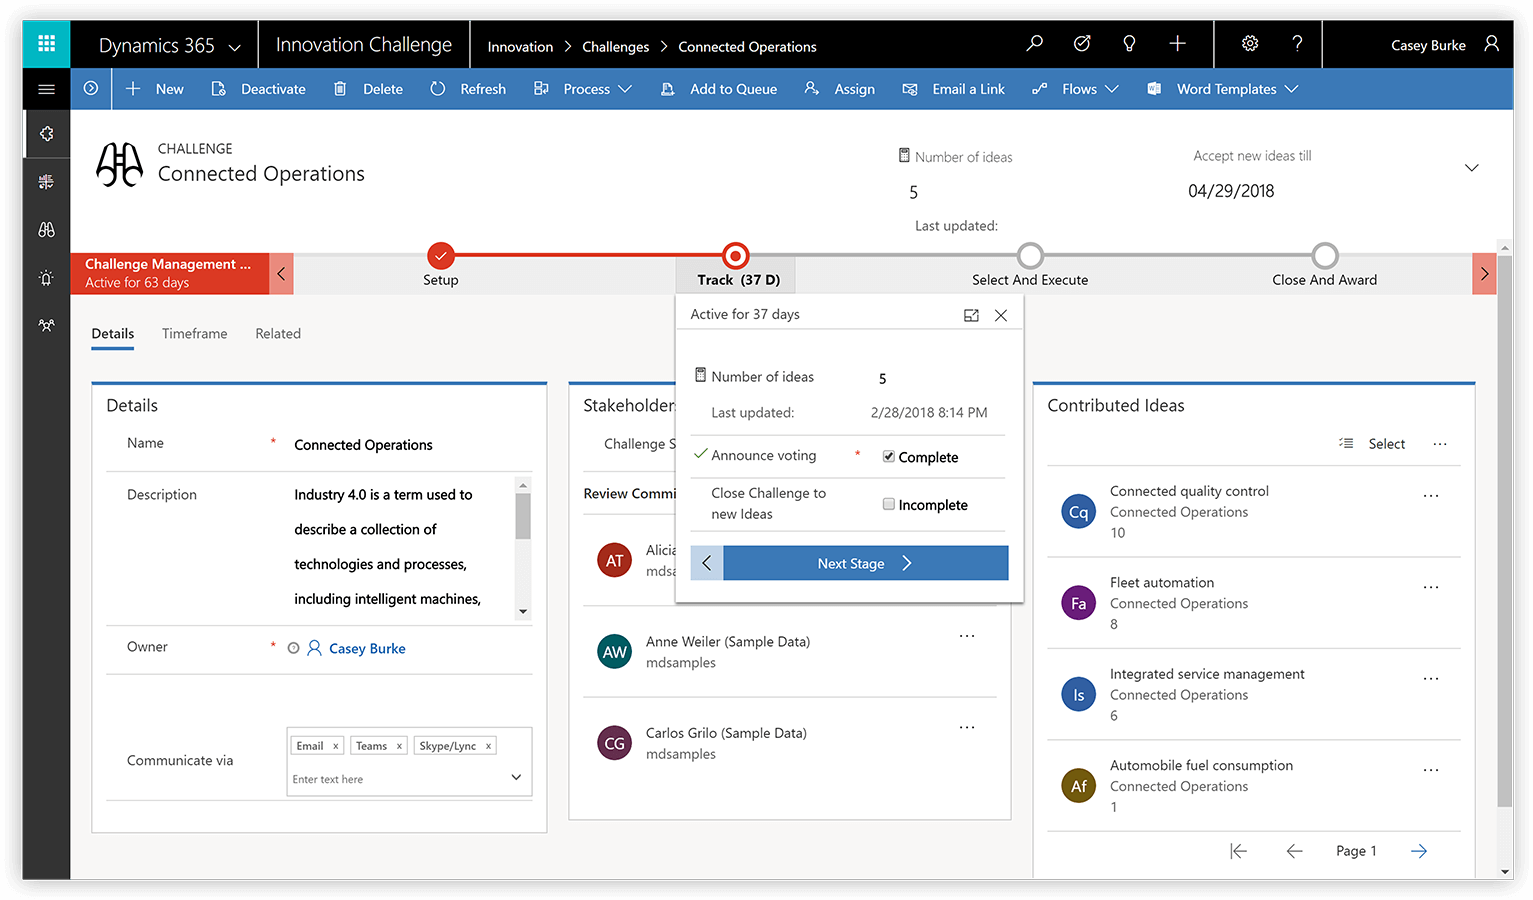The image size is (1533, 900).
Task: Remove the Email tag from Communicate via
Action: [x=336, y=746]
